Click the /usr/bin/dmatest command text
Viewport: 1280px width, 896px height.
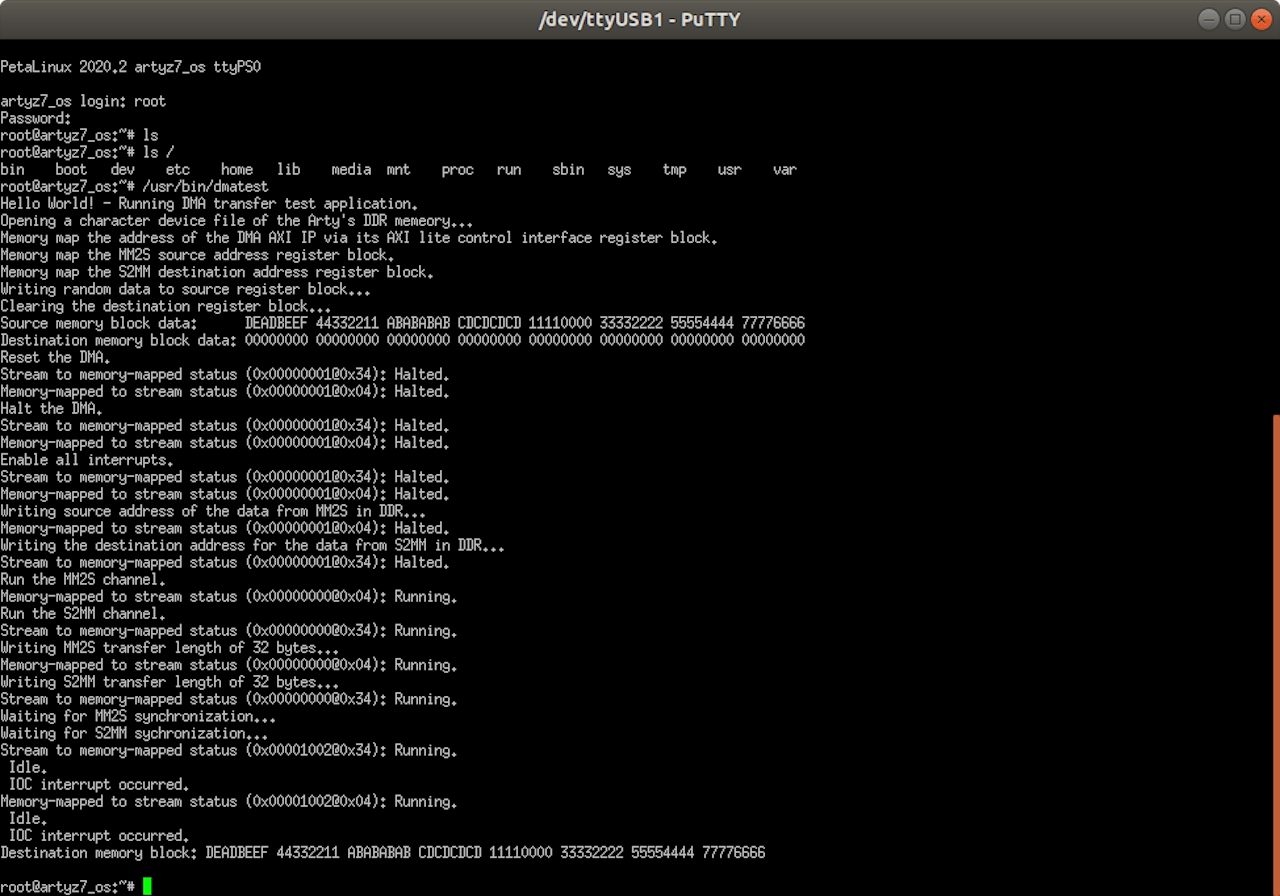[x=205, y=187]
